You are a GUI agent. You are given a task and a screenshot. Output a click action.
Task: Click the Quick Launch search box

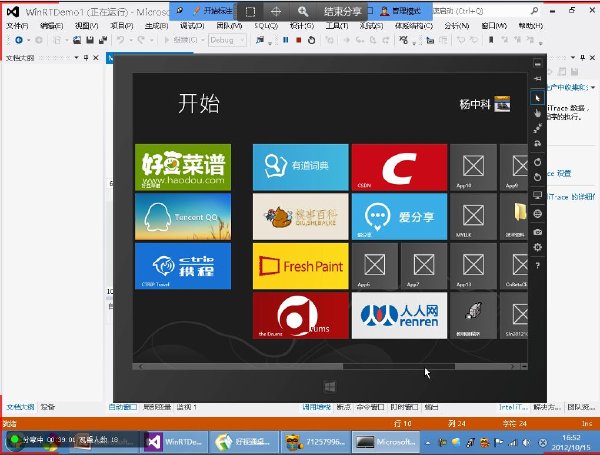click(x=486, y=11)
